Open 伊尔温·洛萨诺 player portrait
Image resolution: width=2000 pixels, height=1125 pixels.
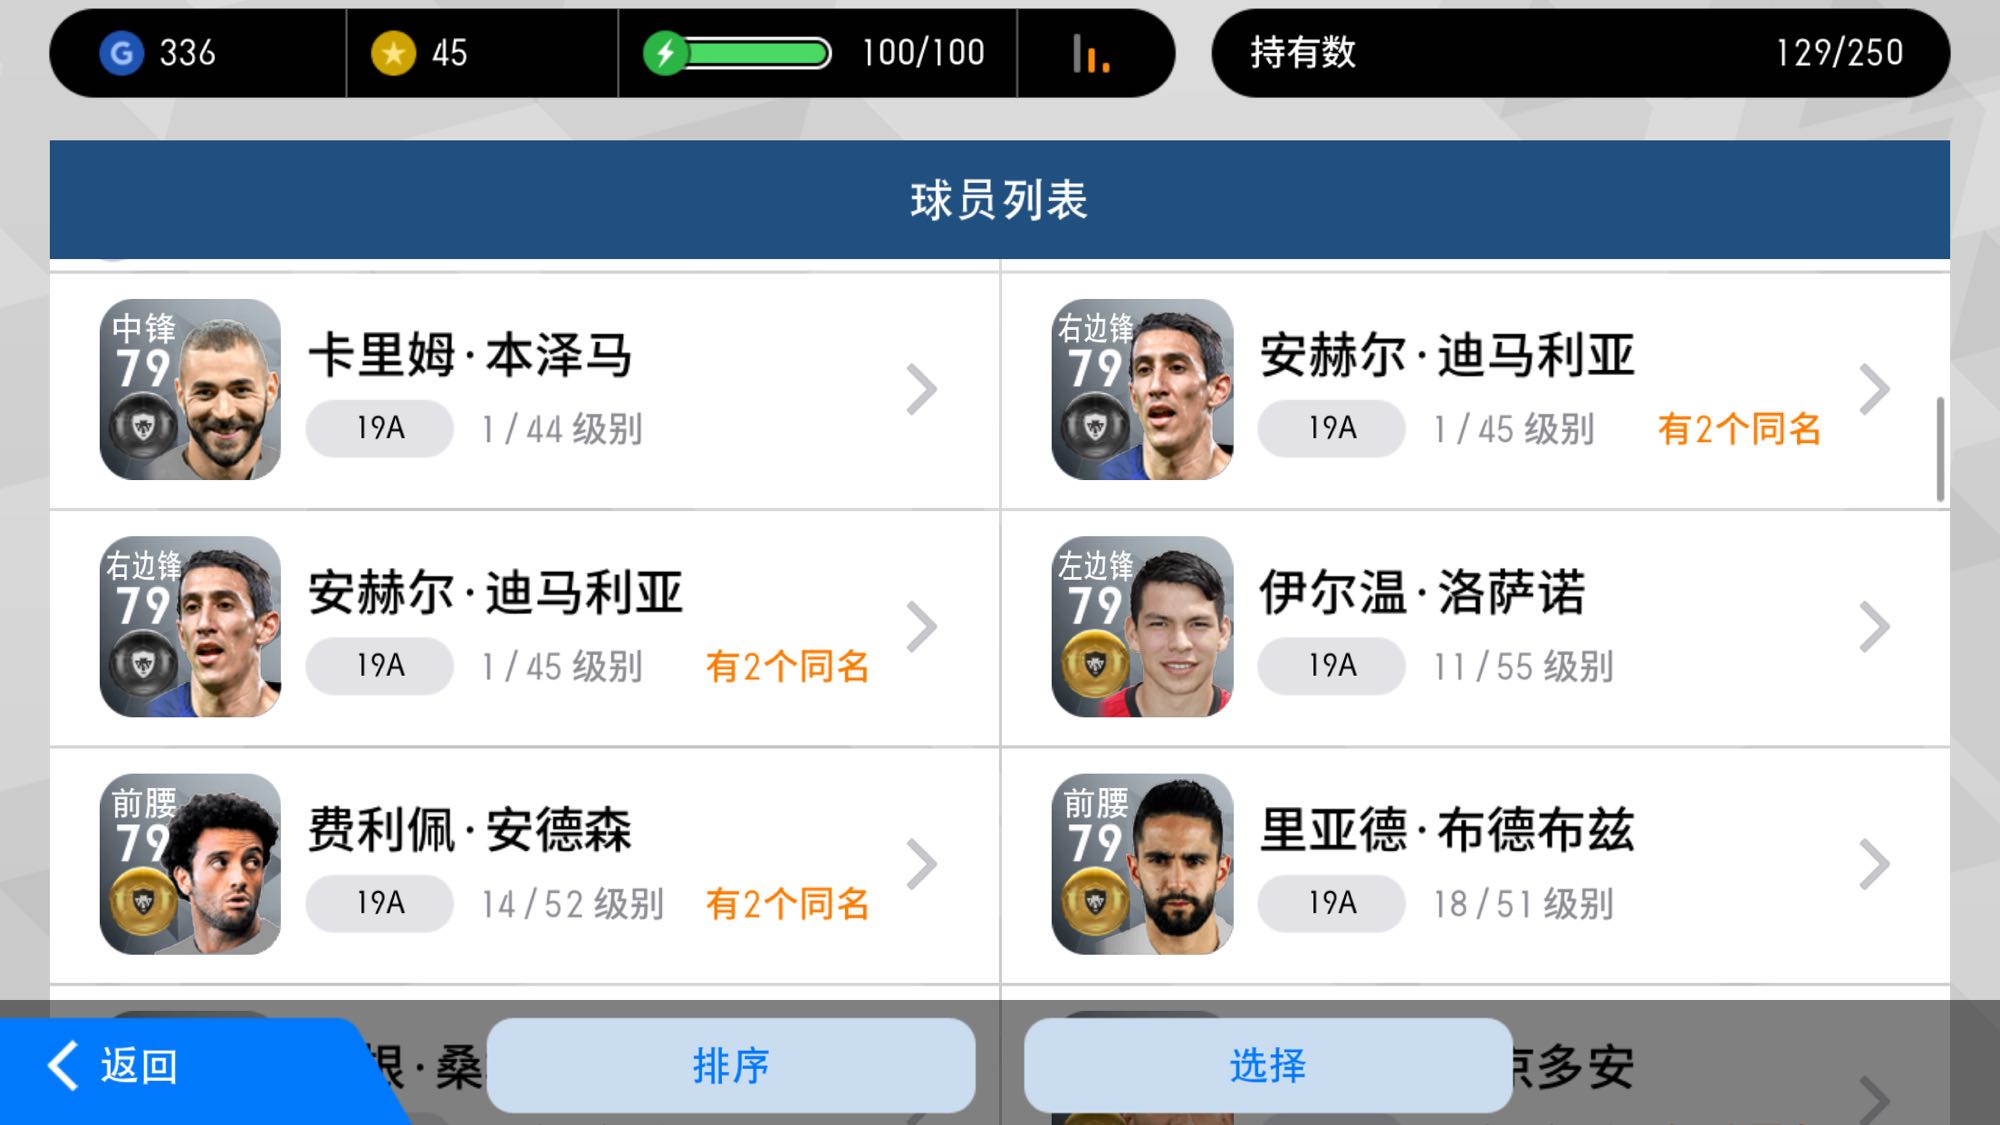tap(1142, 627)
